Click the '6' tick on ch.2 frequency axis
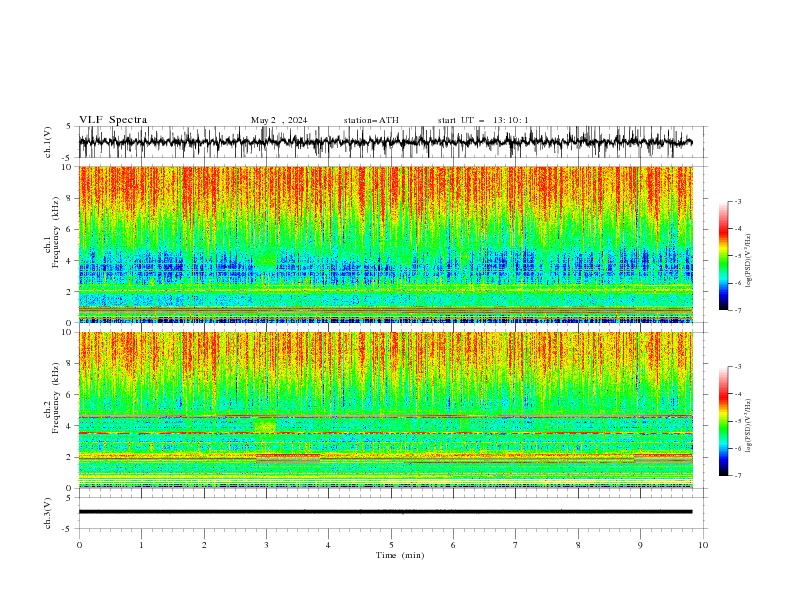The width and height of the screenshot is (792, 612). [x=70, y=394]
